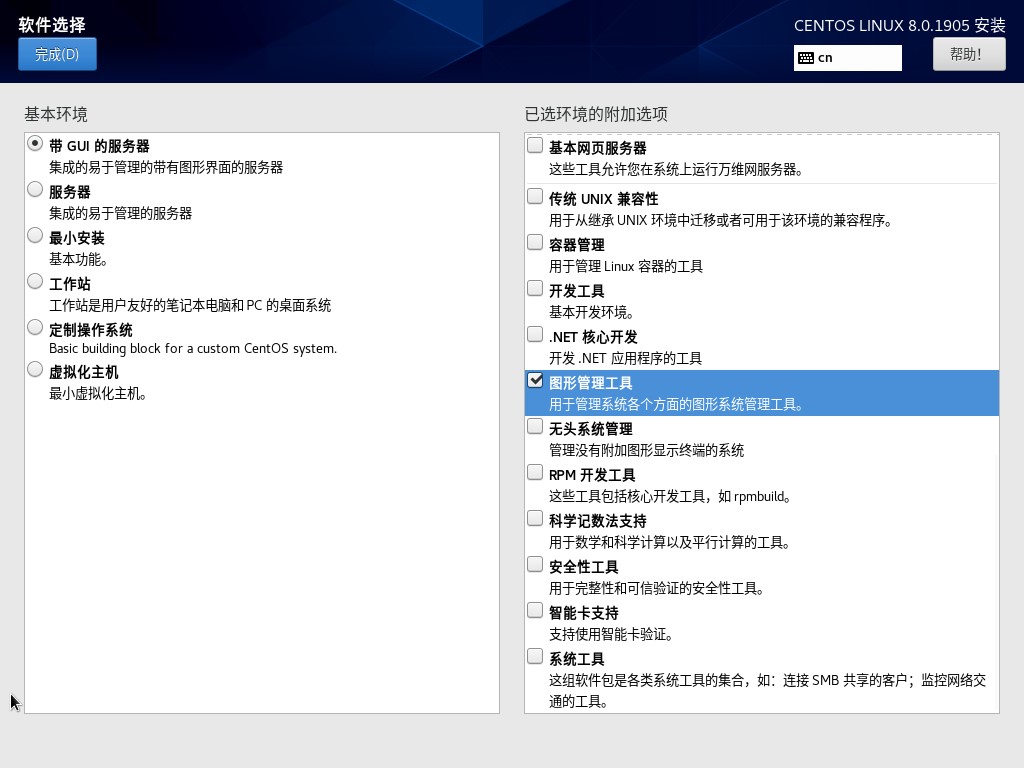Tick the 科学记数法支持 checkbox
This screenshot has height=768, width=1024.
point(535,519)
